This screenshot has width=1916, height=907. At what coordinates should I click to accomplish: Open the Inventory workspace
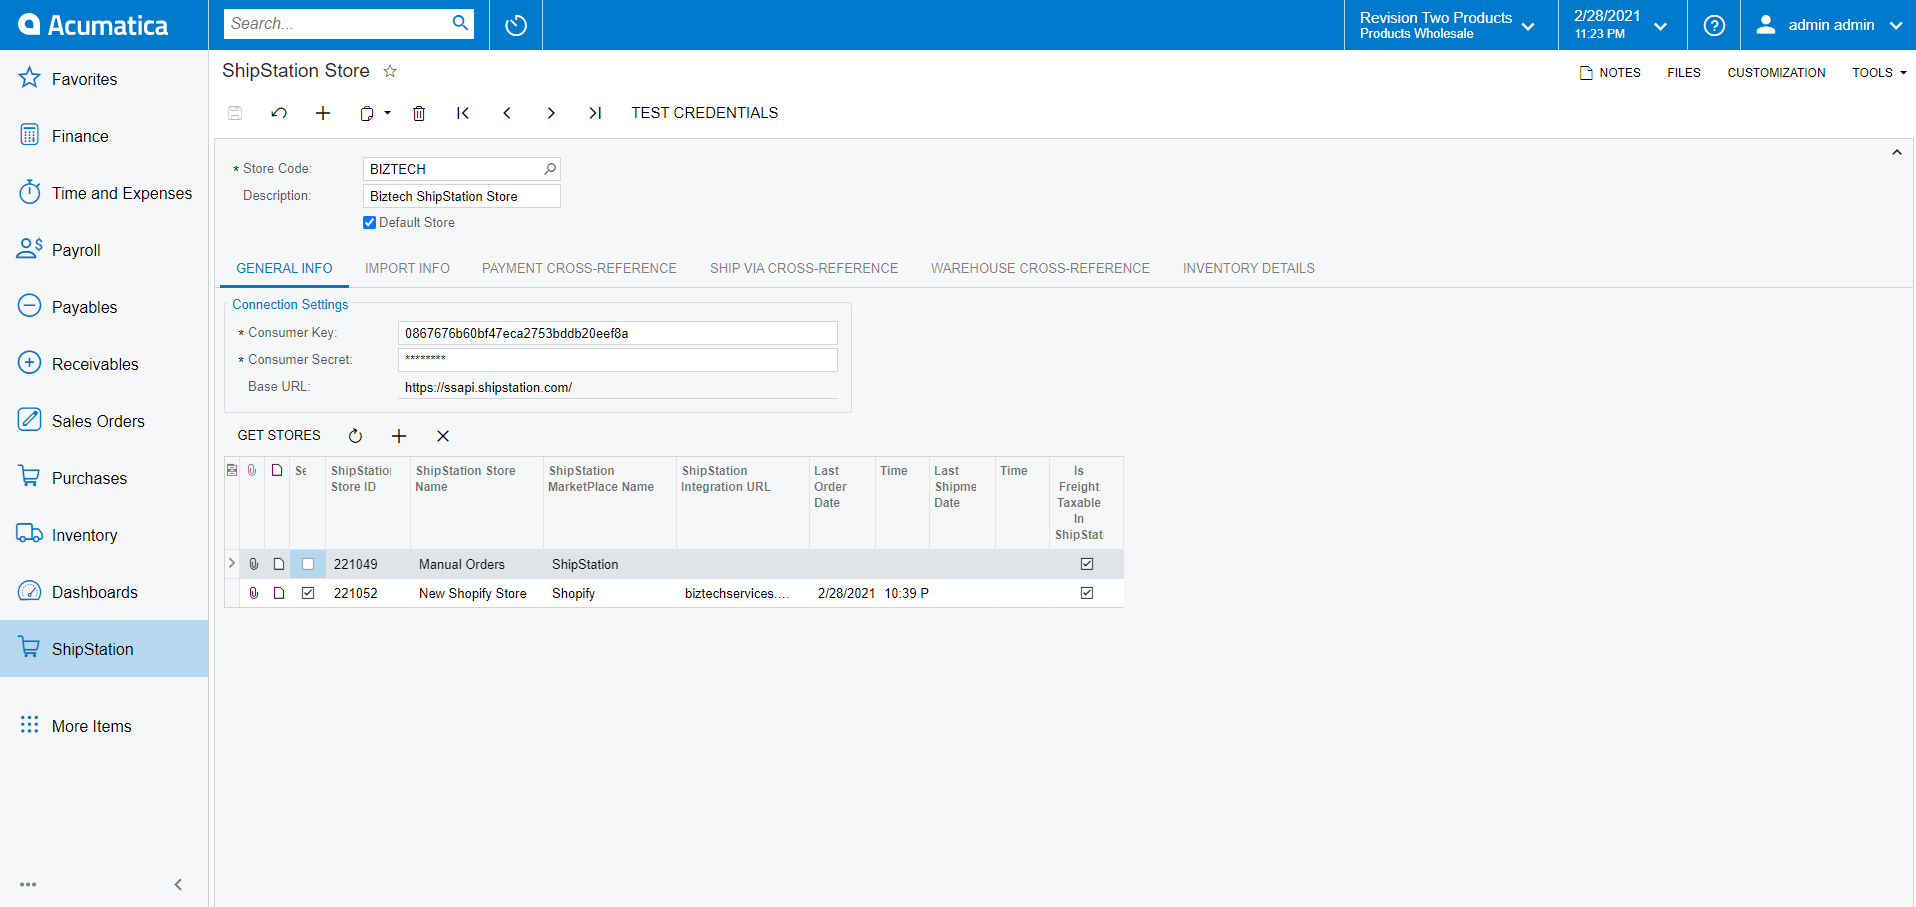coord(104,535)
